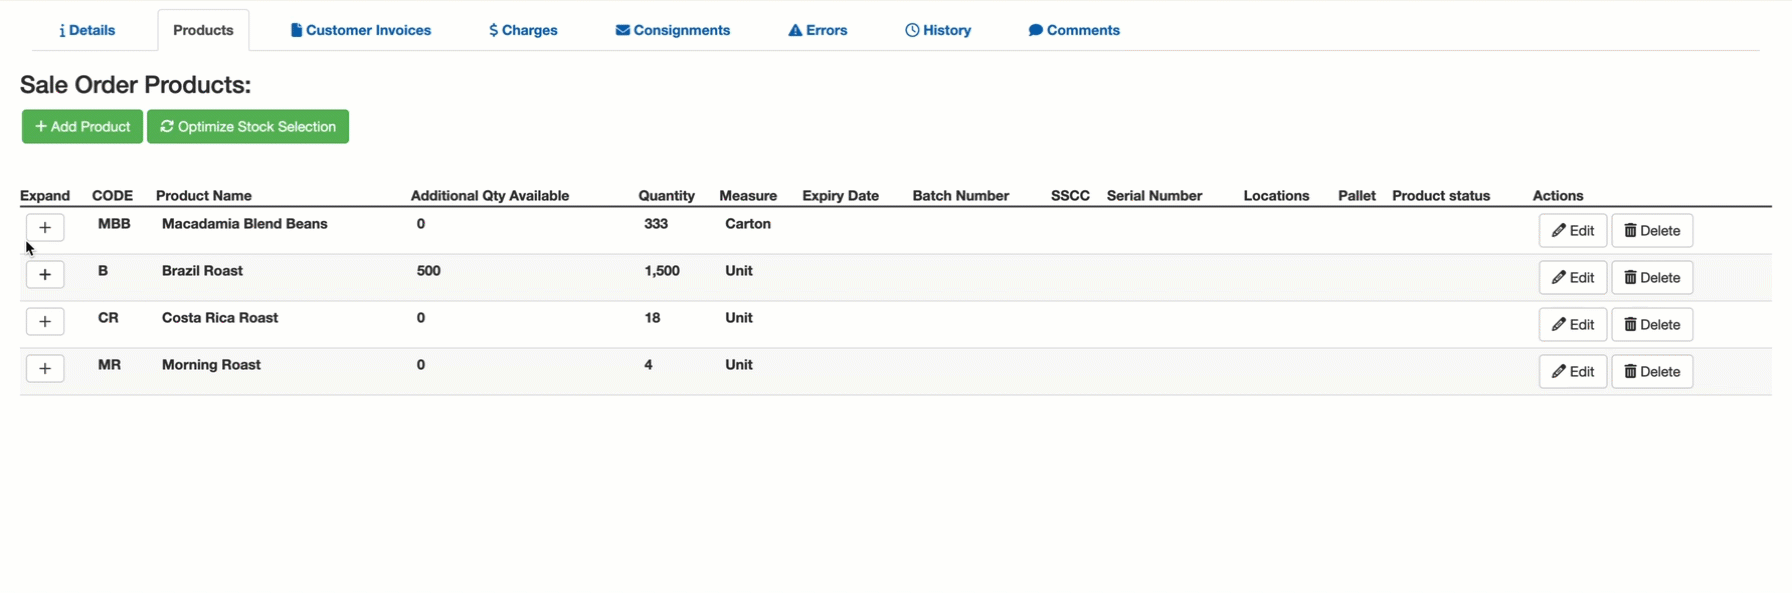
Task: Click Edit for Macadamia Blend Beans
Action: [1572, 231]
